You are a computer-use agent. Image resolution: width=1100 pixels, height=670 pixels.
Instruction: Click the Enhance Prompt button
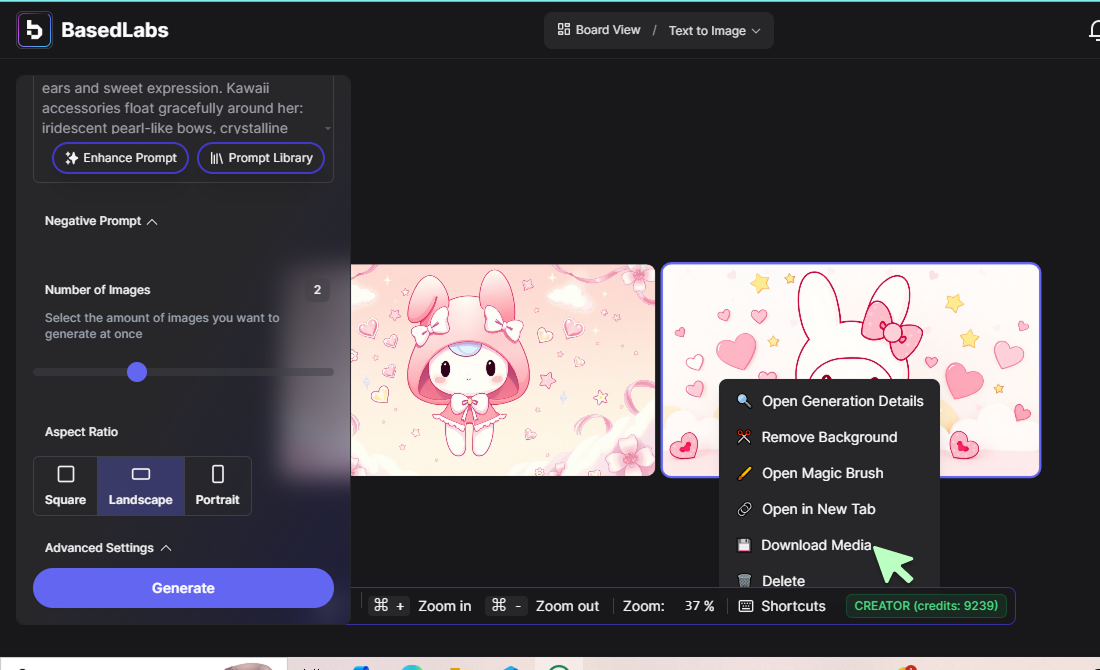click(120, 158)
